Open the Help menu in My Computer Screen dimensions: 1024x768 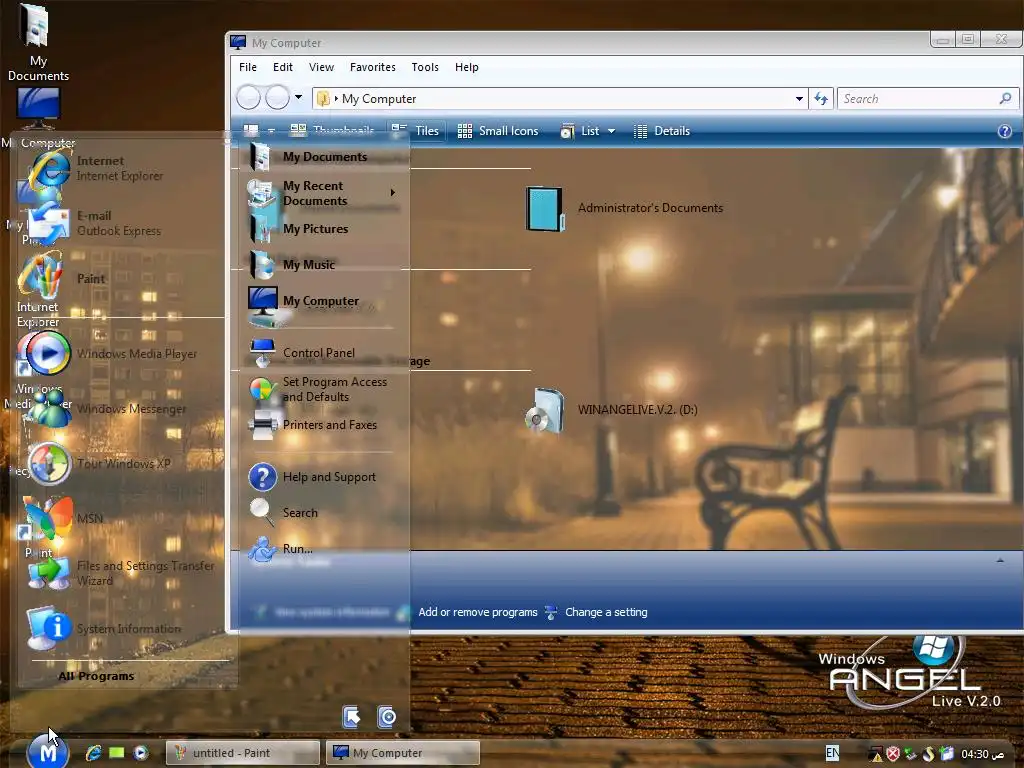[x=467, y=67]
